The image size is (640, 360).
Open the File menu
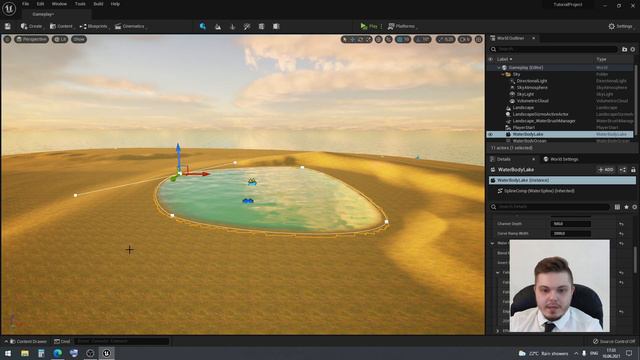pos(25,4)
